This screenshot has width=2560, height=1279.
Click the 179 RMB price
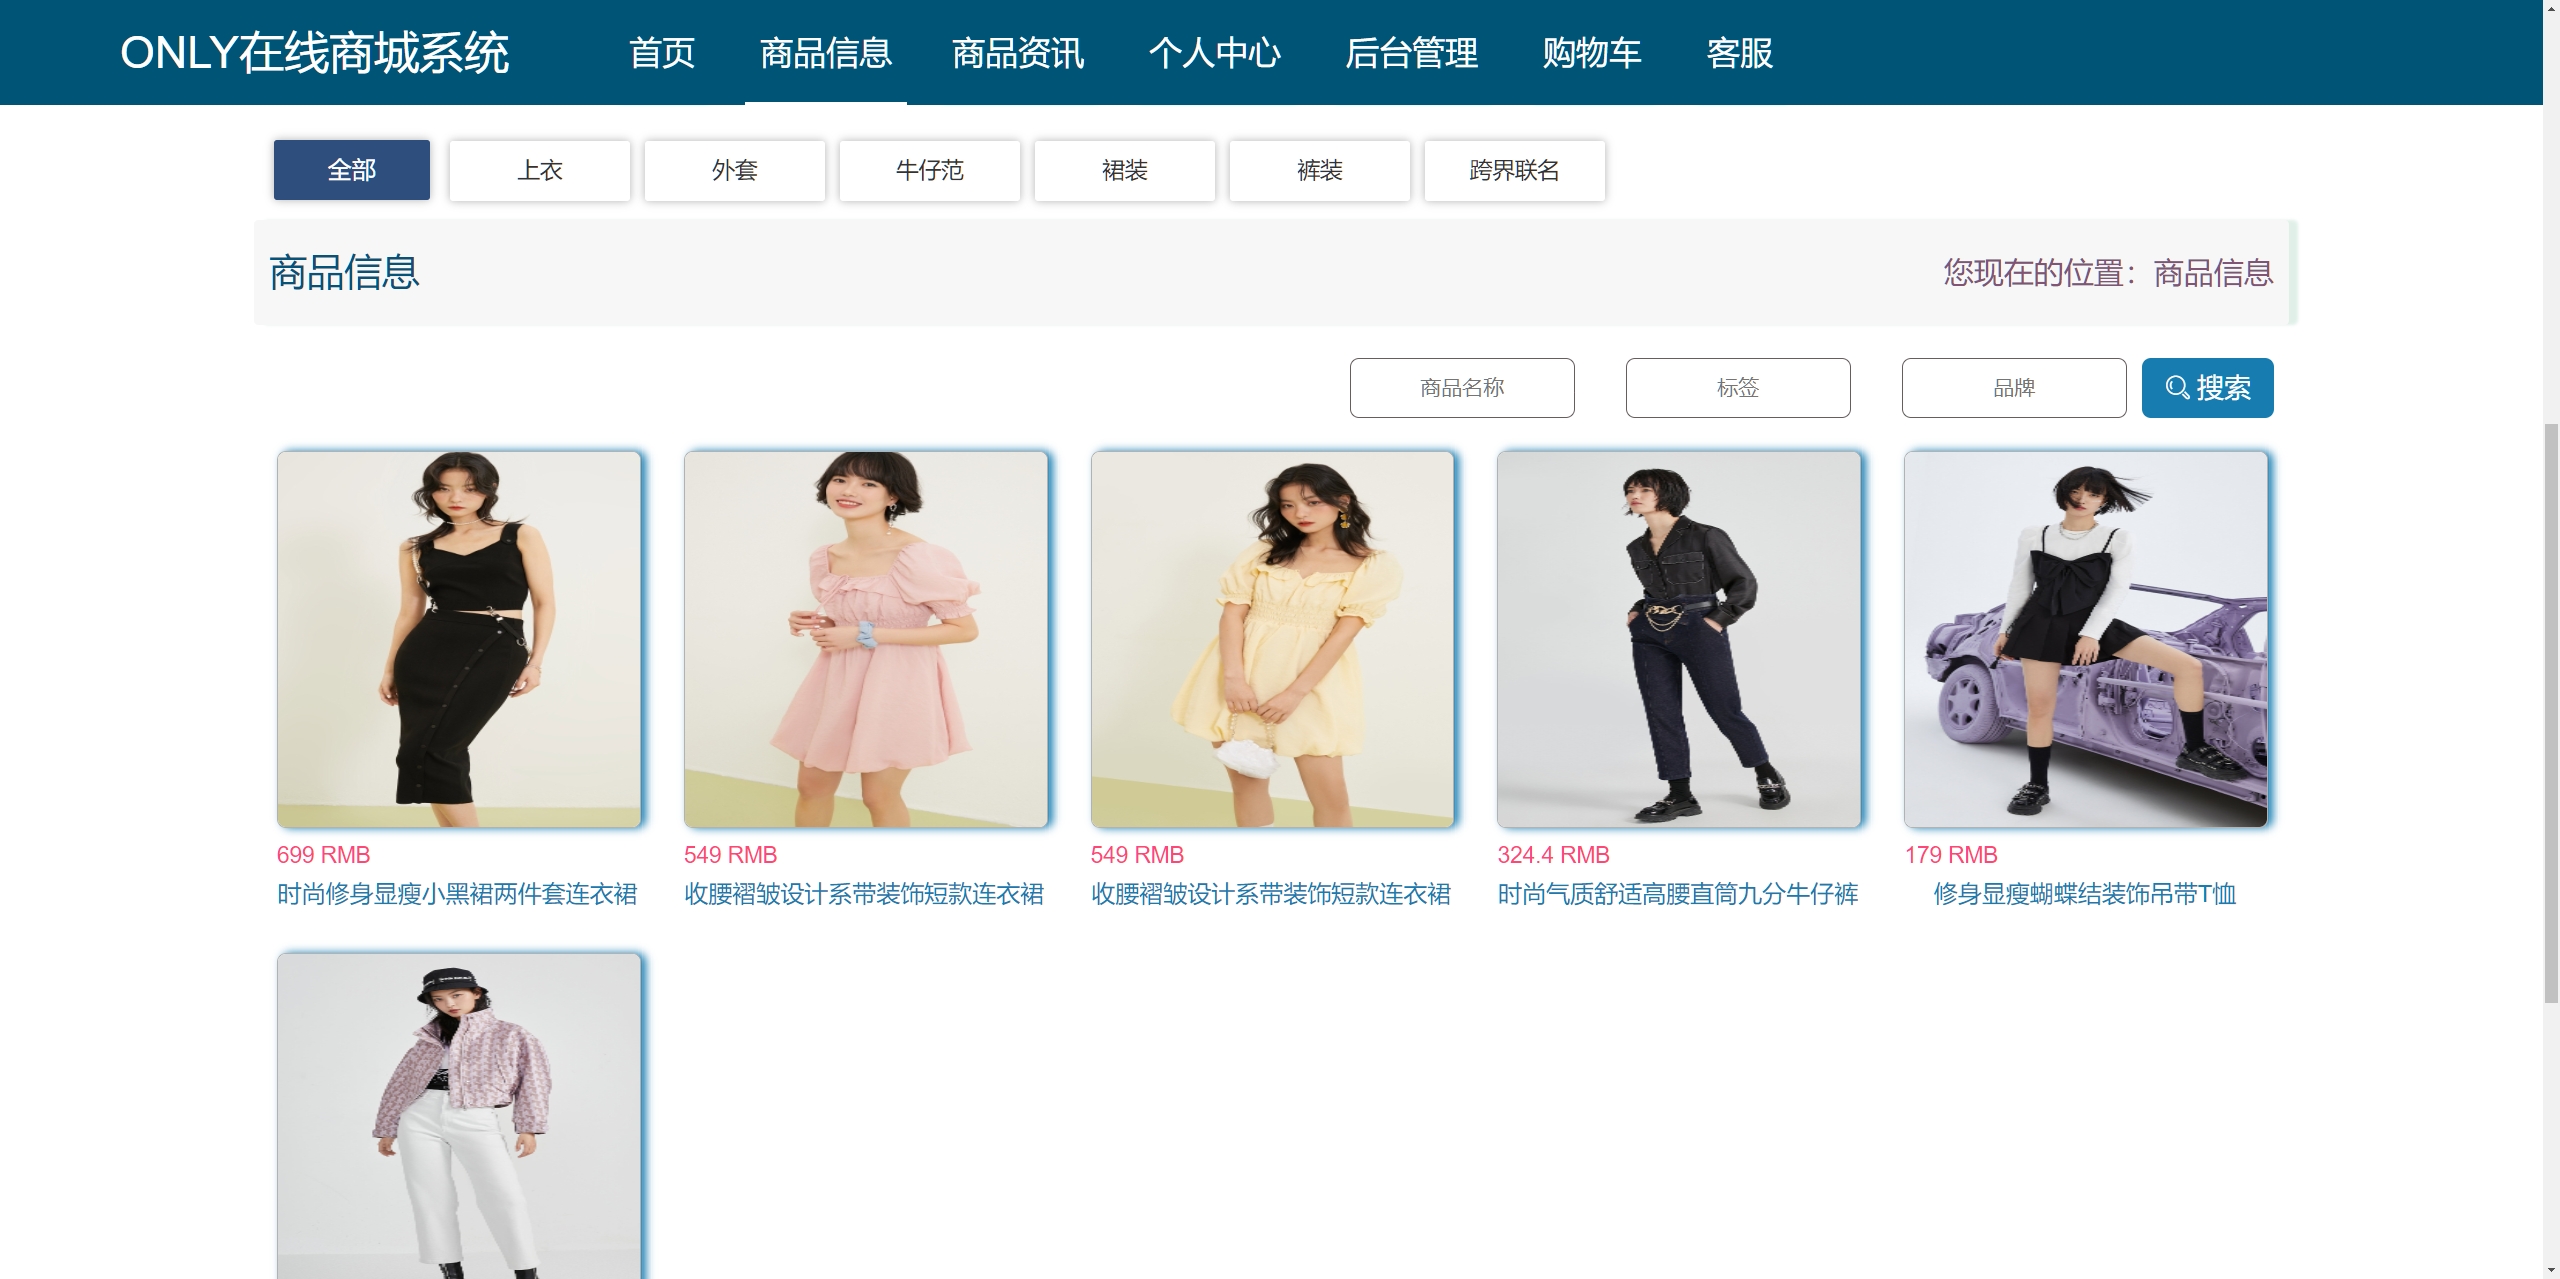point(1951,855)
